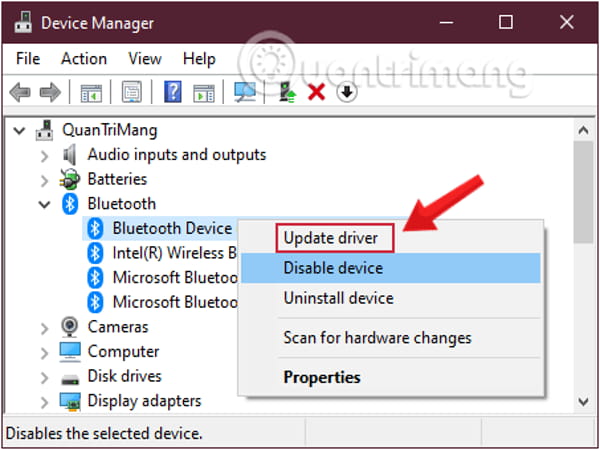Select the Computer label
This screenshot has width=600, height=450.
123,352
